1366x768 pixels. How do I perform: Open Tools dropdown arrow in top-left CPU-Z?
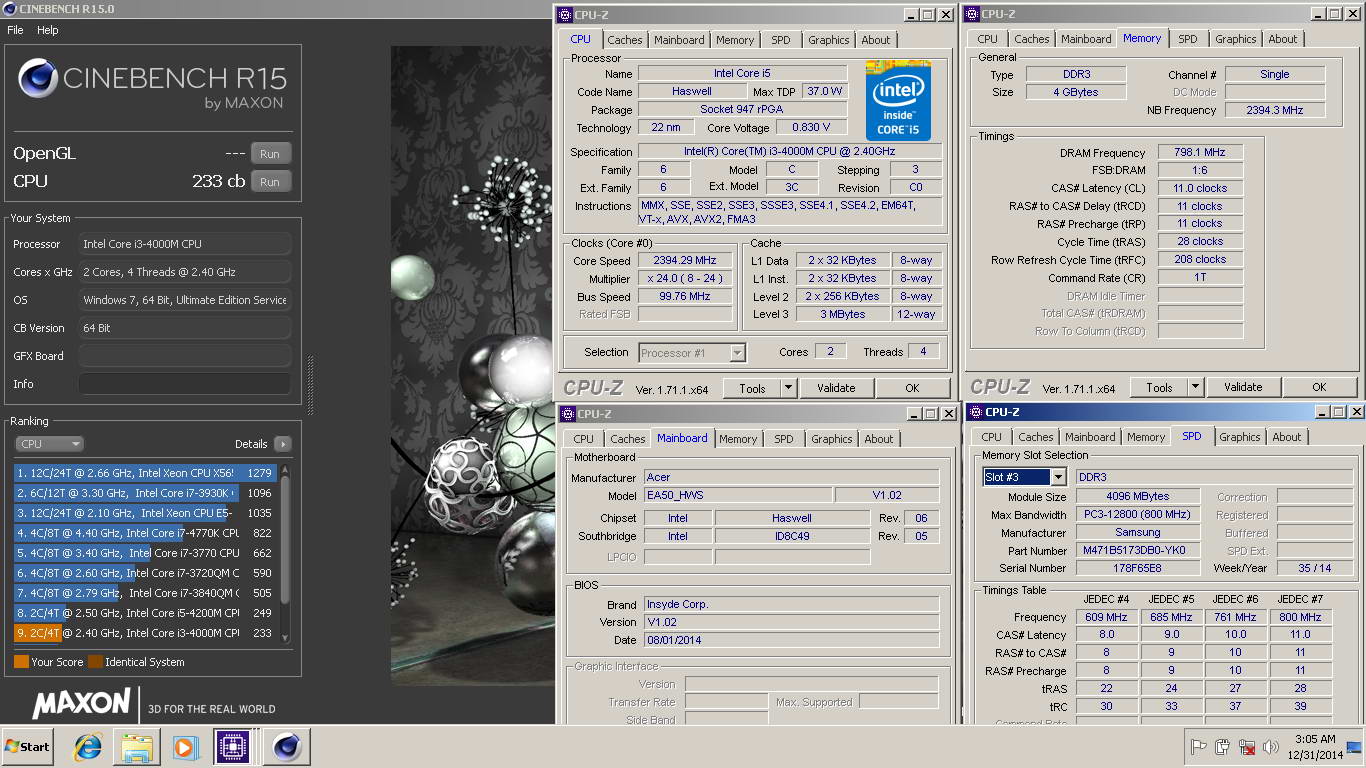(788, 388)
